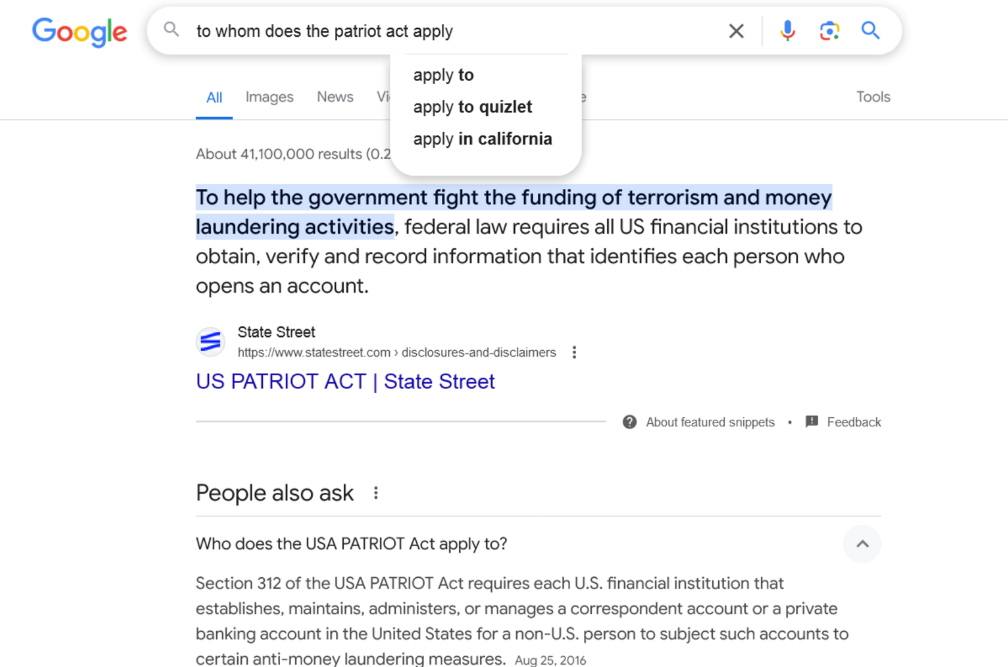The height and width of the screenshot is (667, 1008).
Task: Choose "apply to quizlet" suggestion
Action: pyautogui.click(x=473, y=107)
